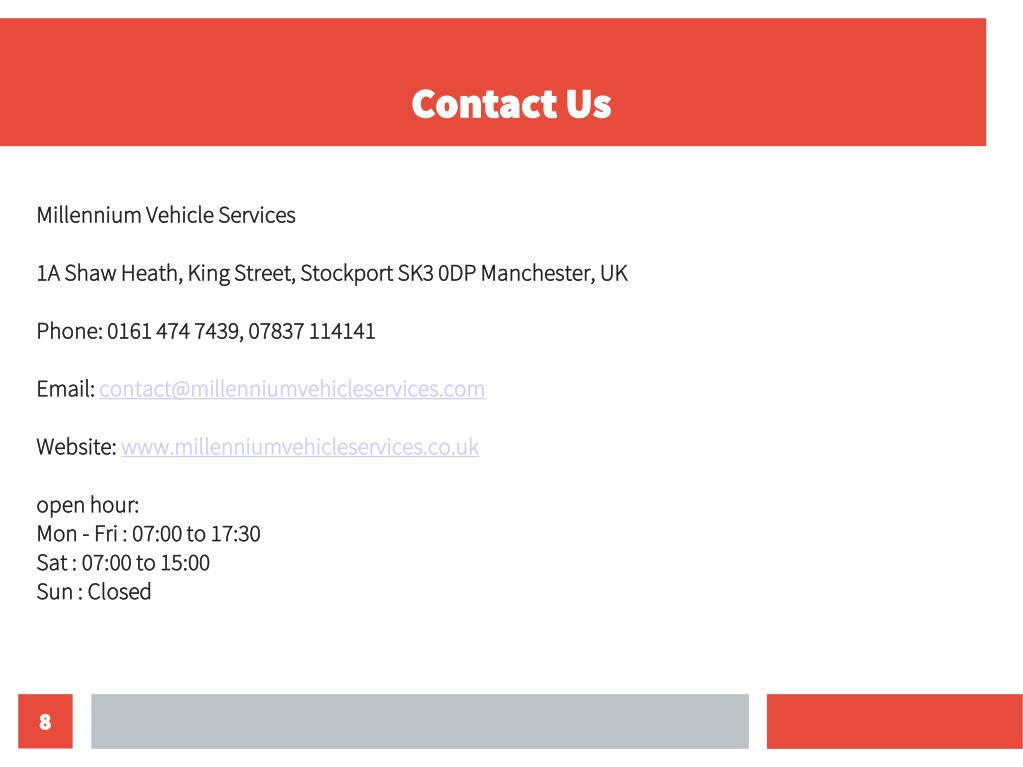
Task: Open the contact@millenniumvehicleservices.com email link
Action: (292, 389)
